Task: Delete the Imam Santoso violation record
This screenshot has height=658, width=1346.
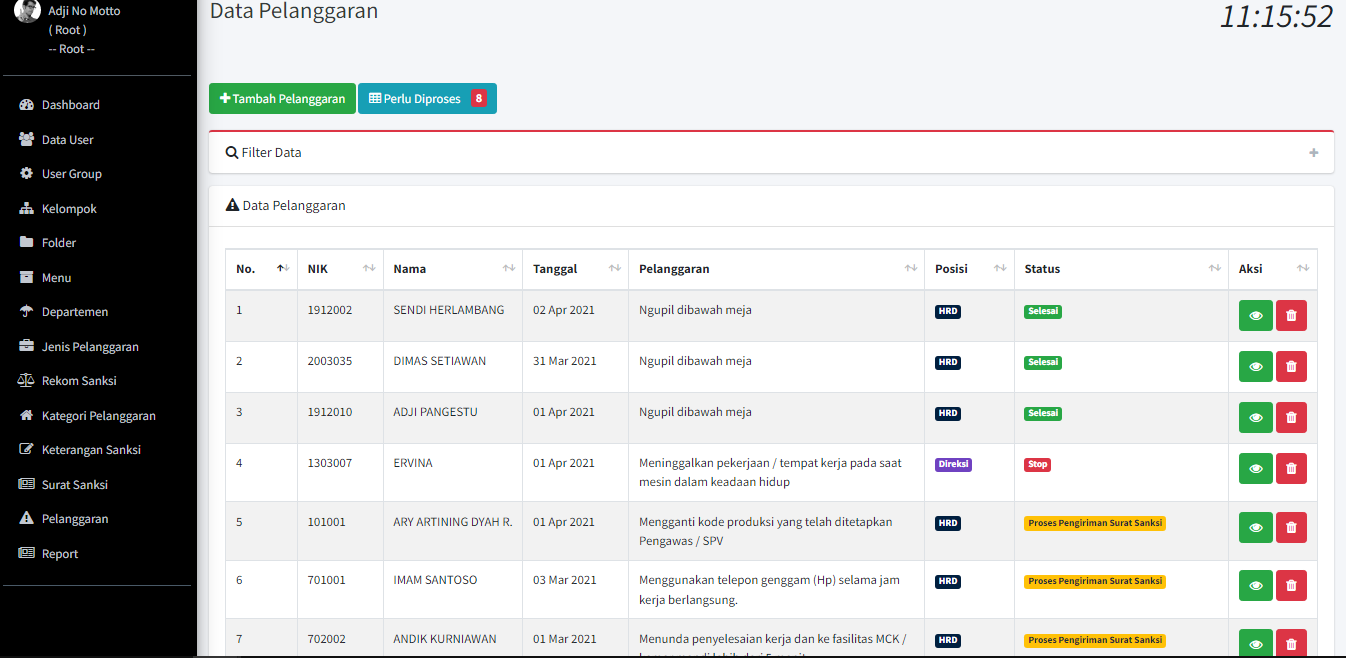Action: [x=1291, y=586]
